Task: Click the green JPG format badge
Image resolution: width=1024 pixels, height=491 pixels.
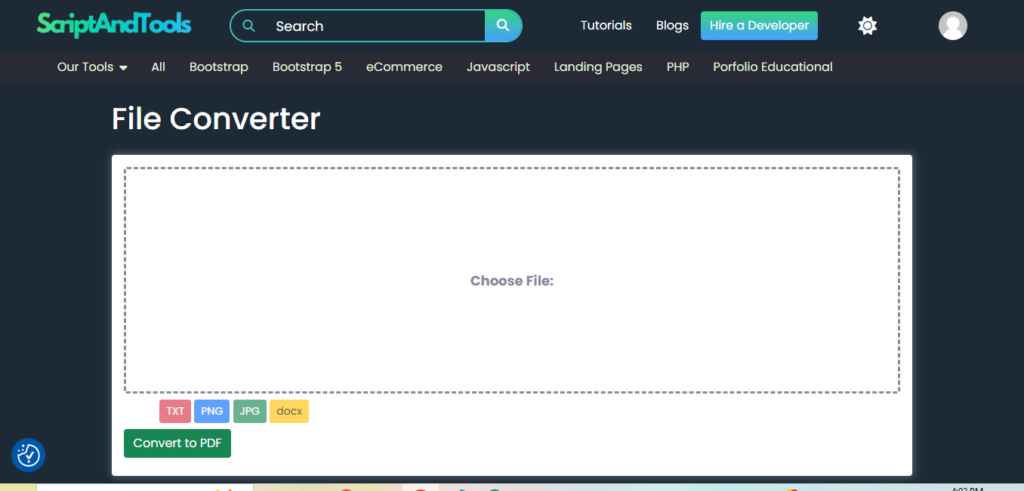Action: 249,411
